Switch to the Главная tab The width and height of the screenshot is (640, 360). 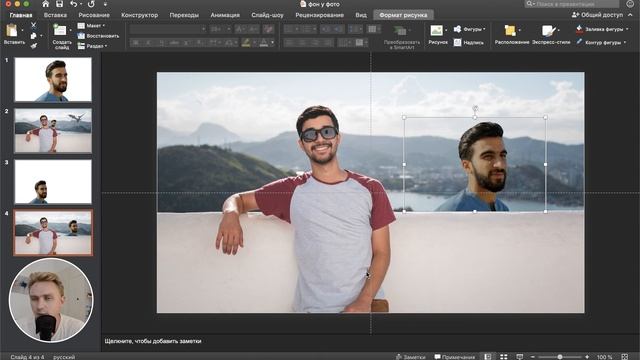[21, 15]
